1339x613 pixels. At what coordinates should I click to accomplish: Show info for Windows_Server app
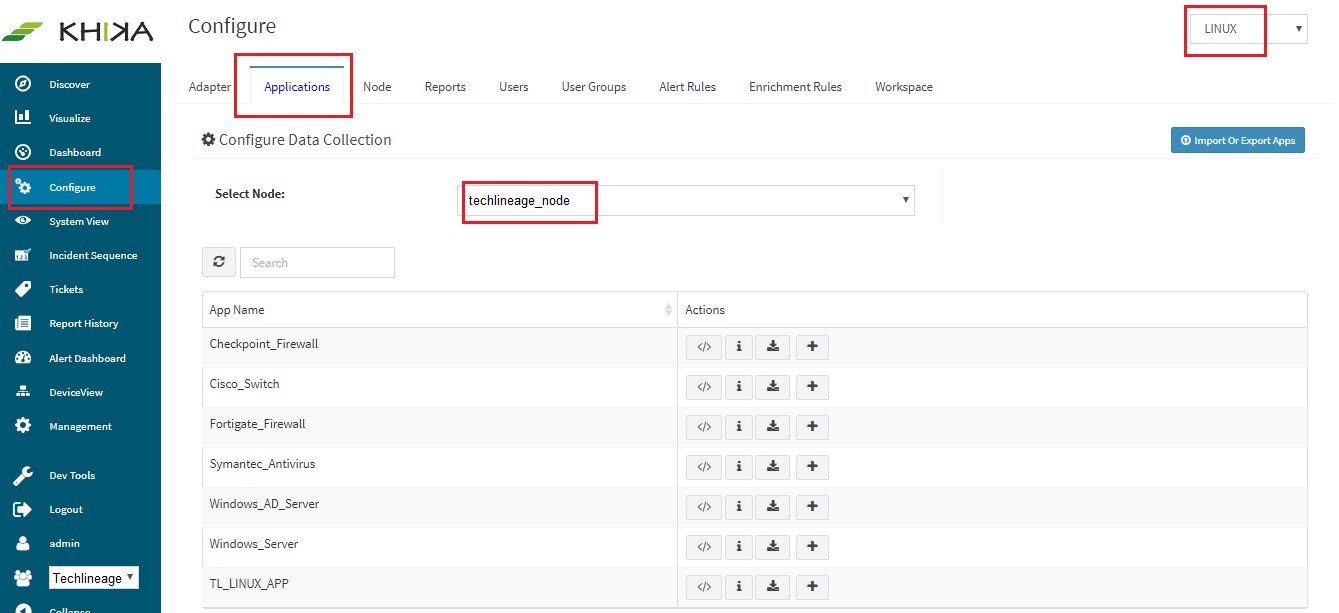click(x=738, y=547)
